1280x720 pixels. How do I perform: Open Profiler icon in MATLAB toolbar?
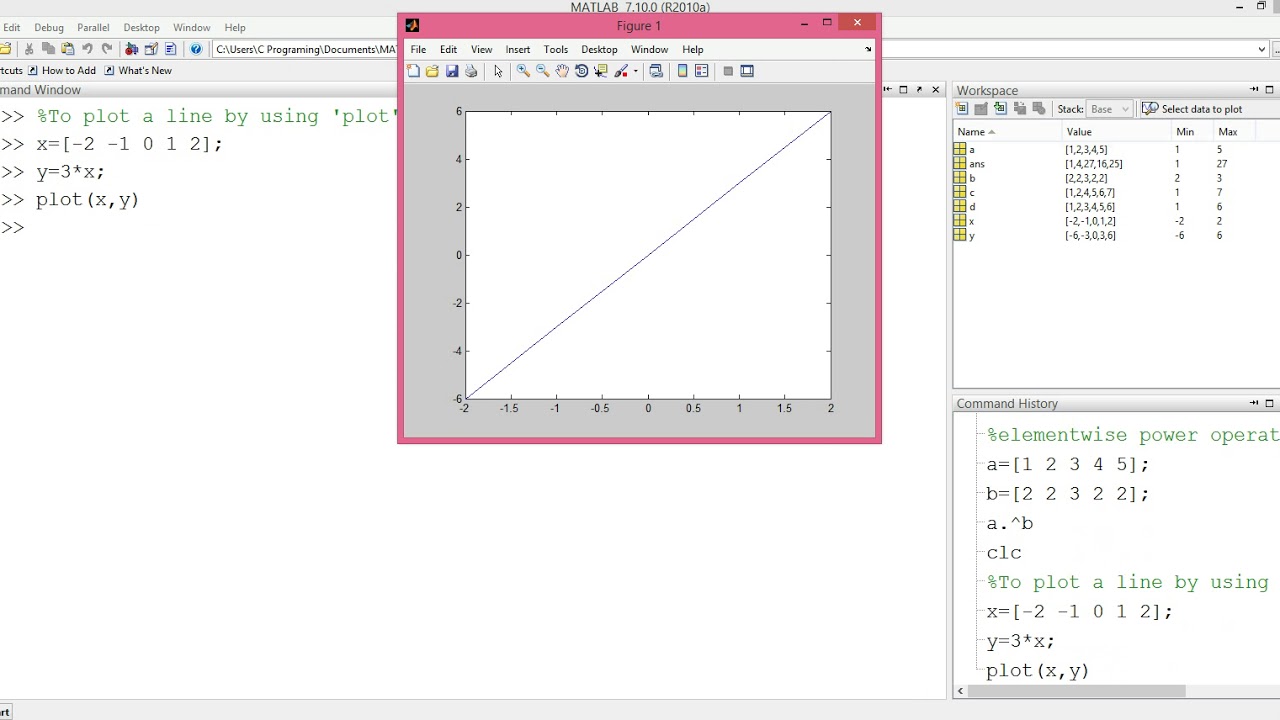tap(170, 49)
